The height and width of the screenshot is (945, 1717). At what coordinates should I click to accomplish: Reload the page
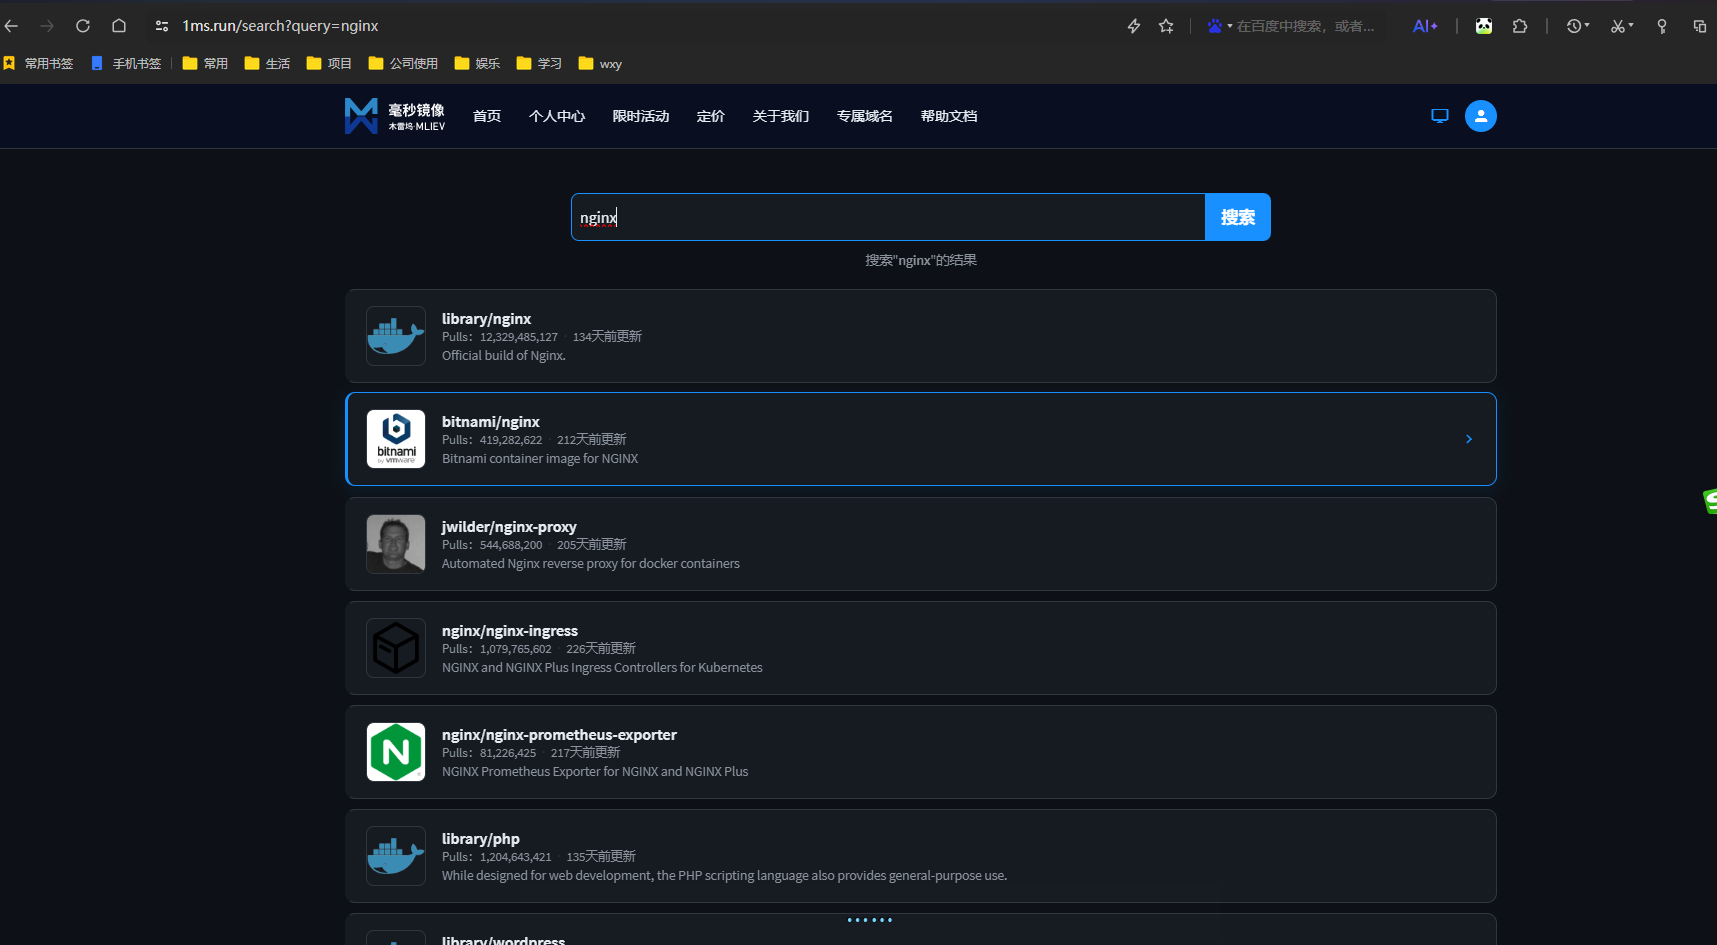83,26
